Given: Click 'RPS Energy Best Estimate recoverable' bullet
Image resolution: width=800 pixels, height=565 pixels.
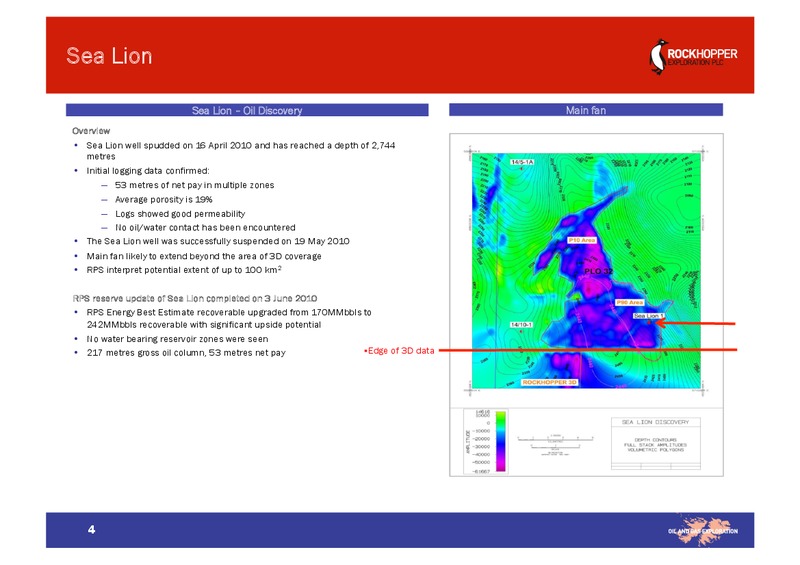Looking at the screenshot, I should 229,318.
